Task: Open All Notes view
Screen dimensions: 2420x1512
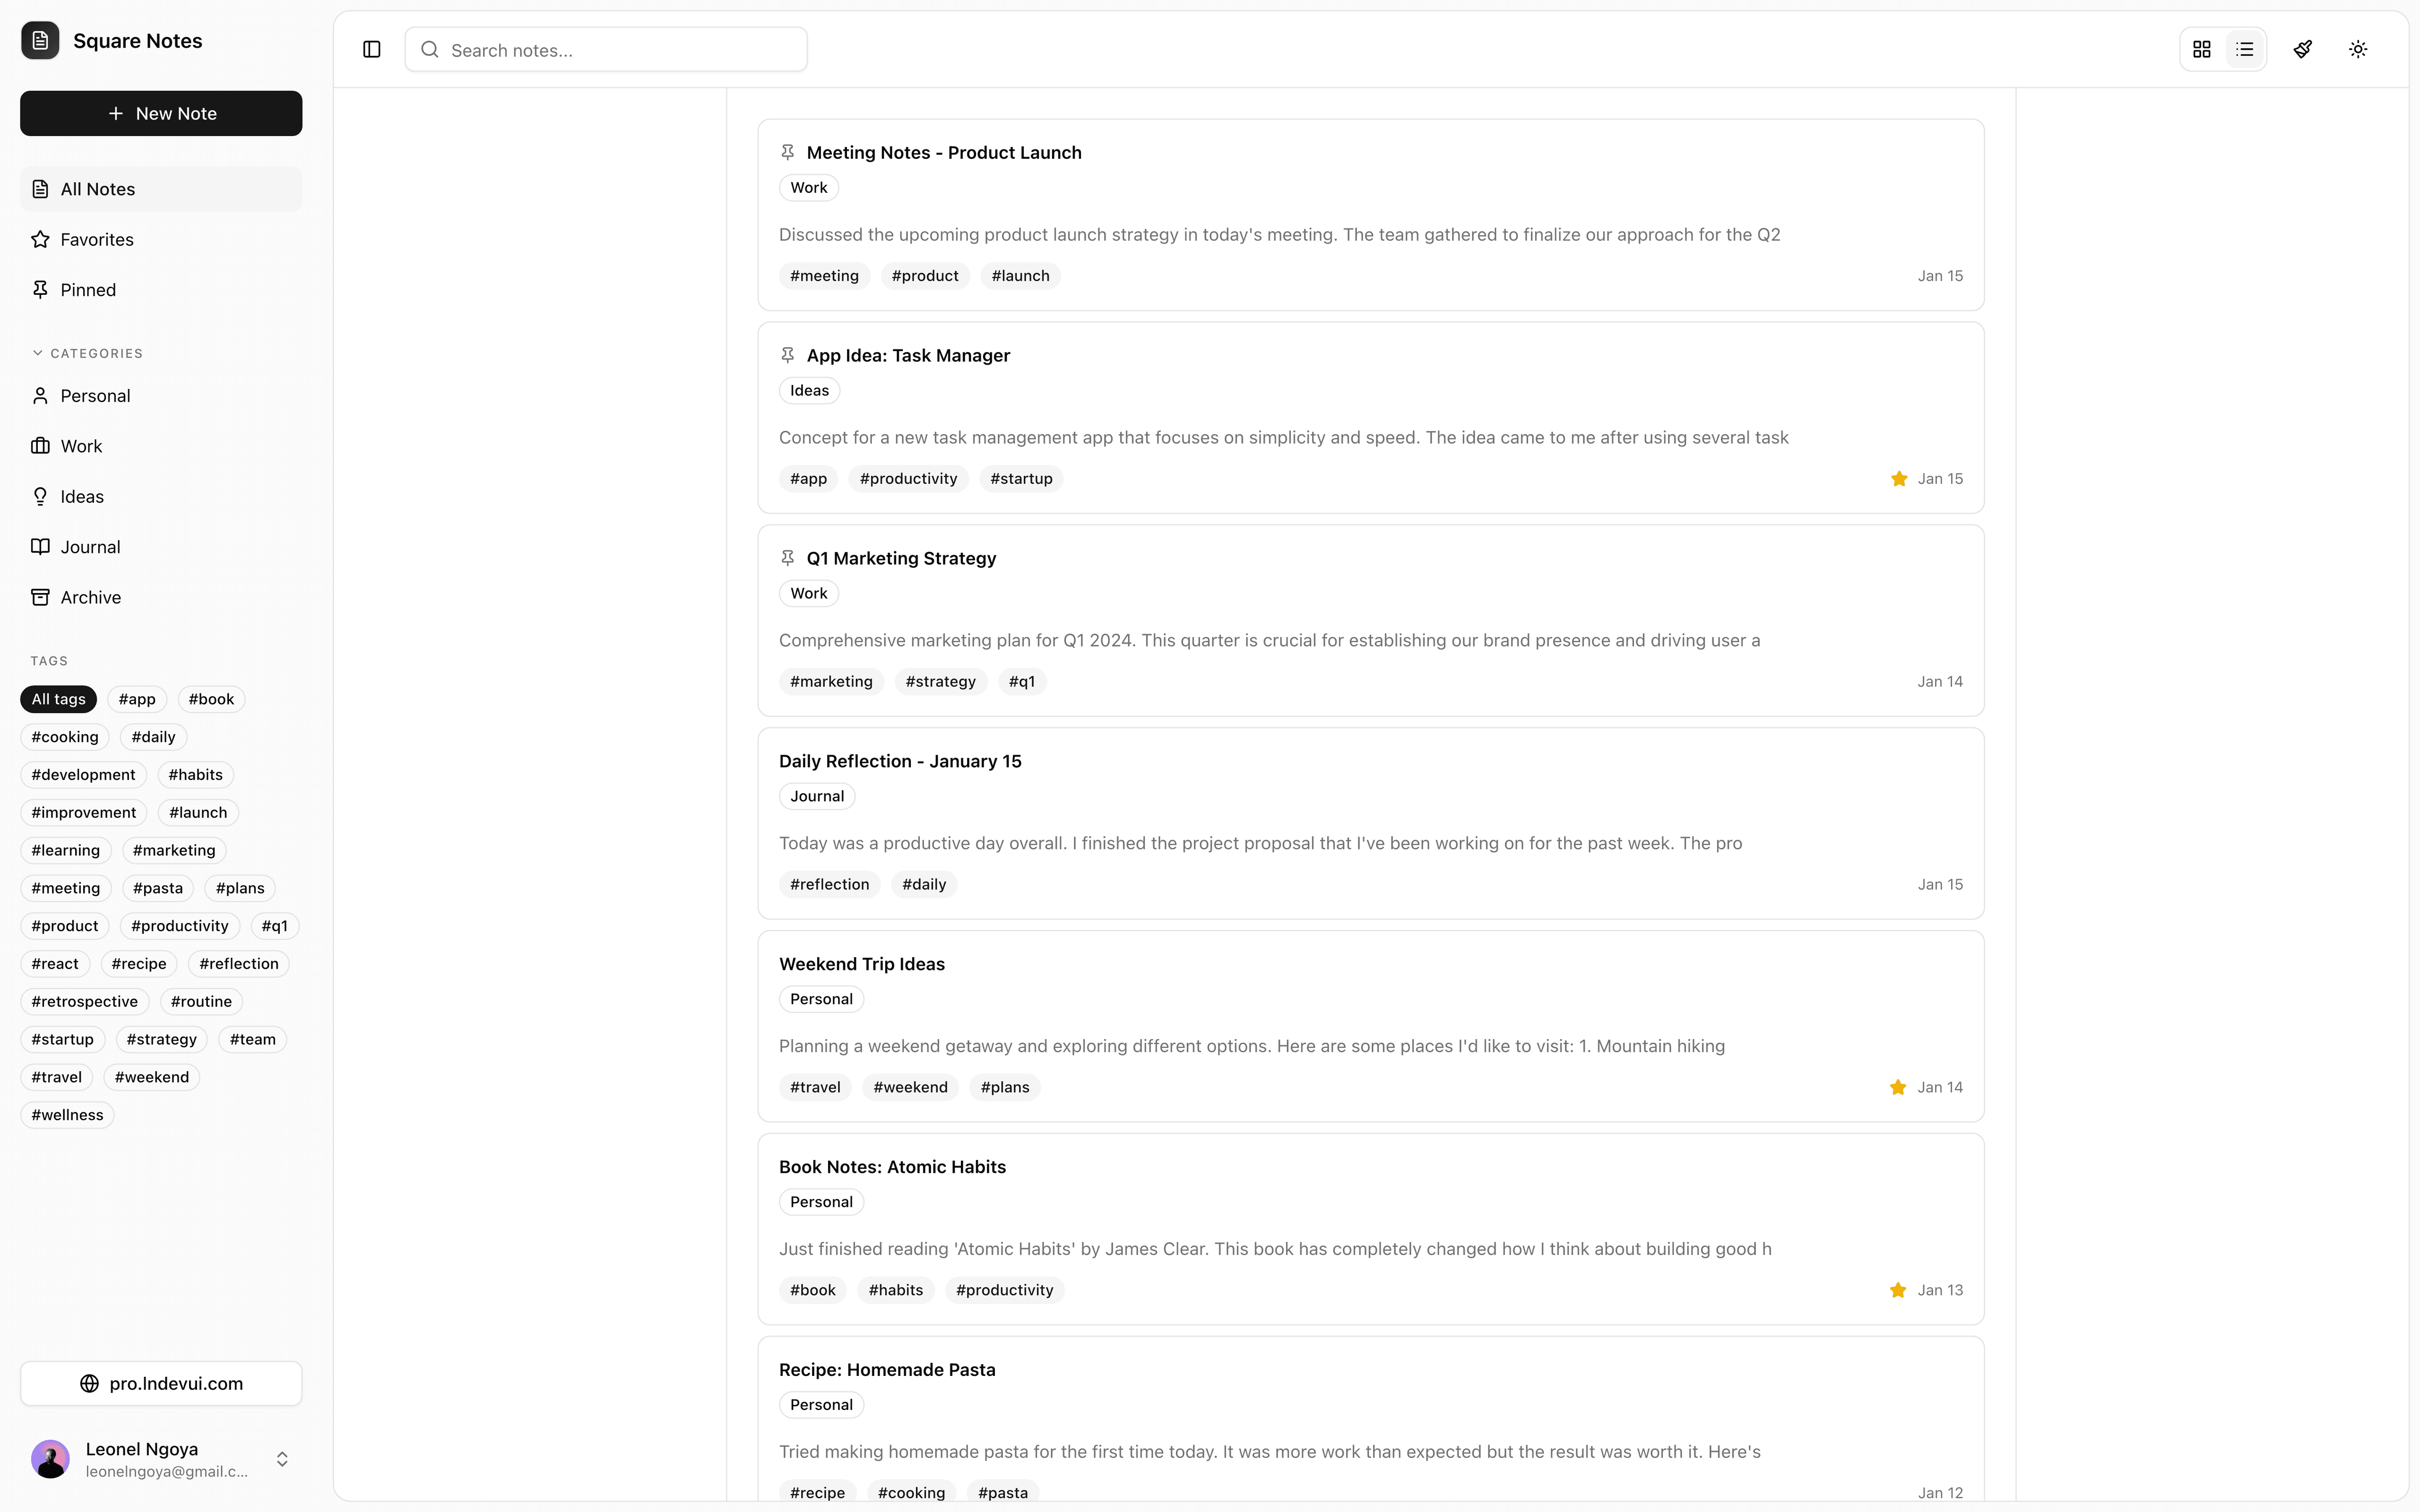Action: coord(161,189)
